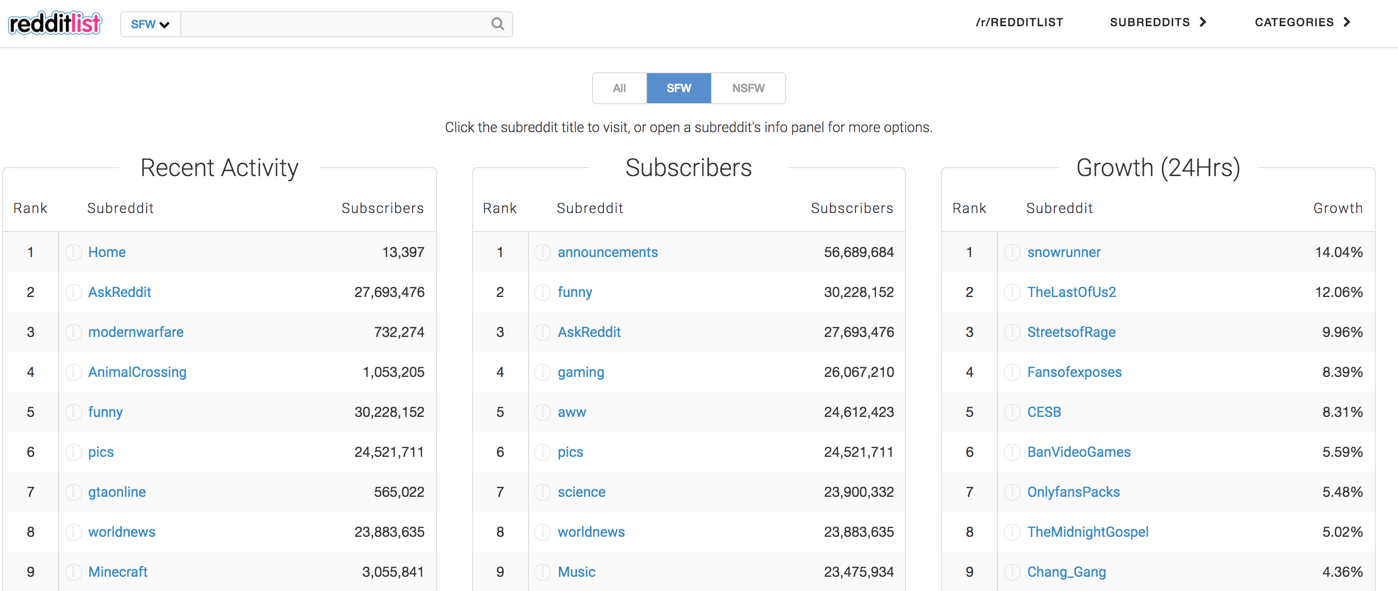
Task: Visit the AnimalCrossing subreddit
Action: pos(137,372)
